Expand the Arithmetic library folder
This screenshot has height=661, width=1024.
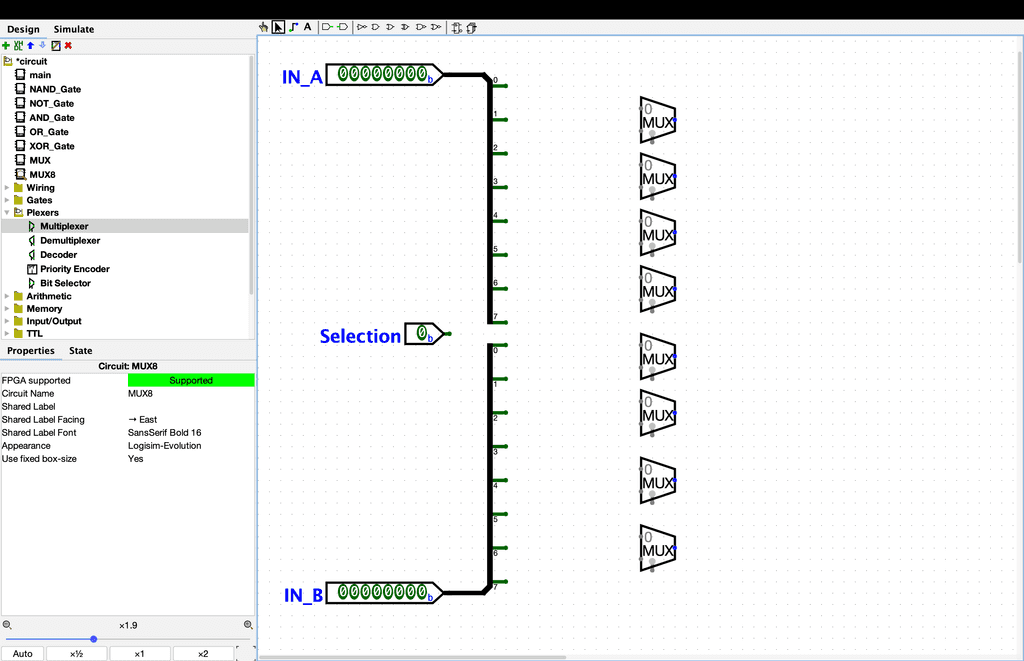[x=8, y=296]
